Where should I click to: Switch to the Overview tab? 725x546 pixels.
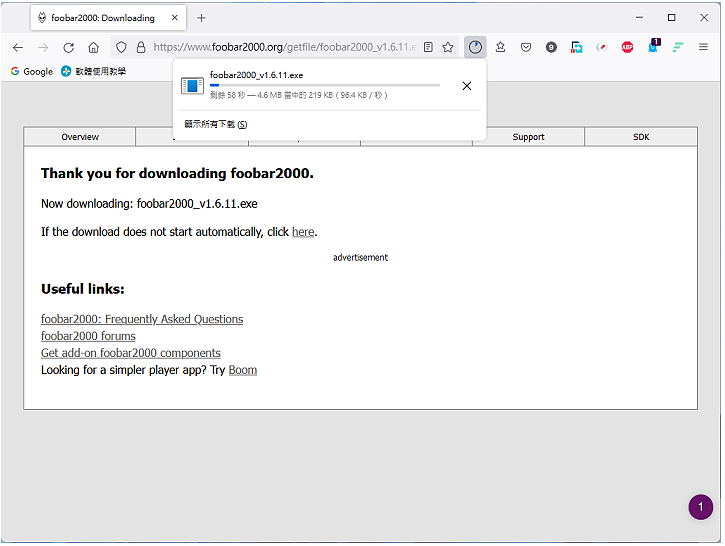pyautogui.click(x=80, y=137)
